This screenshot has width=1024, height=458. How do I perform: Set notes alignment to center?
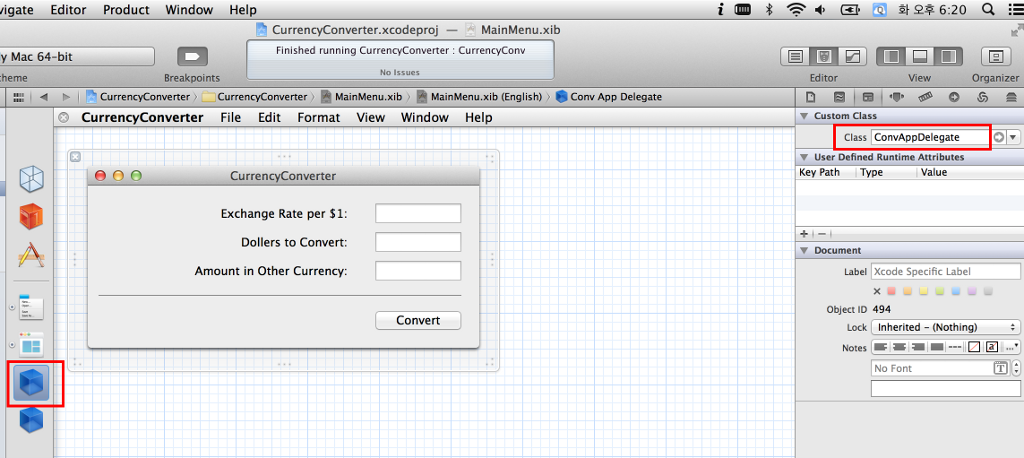[x=899, y=347]
